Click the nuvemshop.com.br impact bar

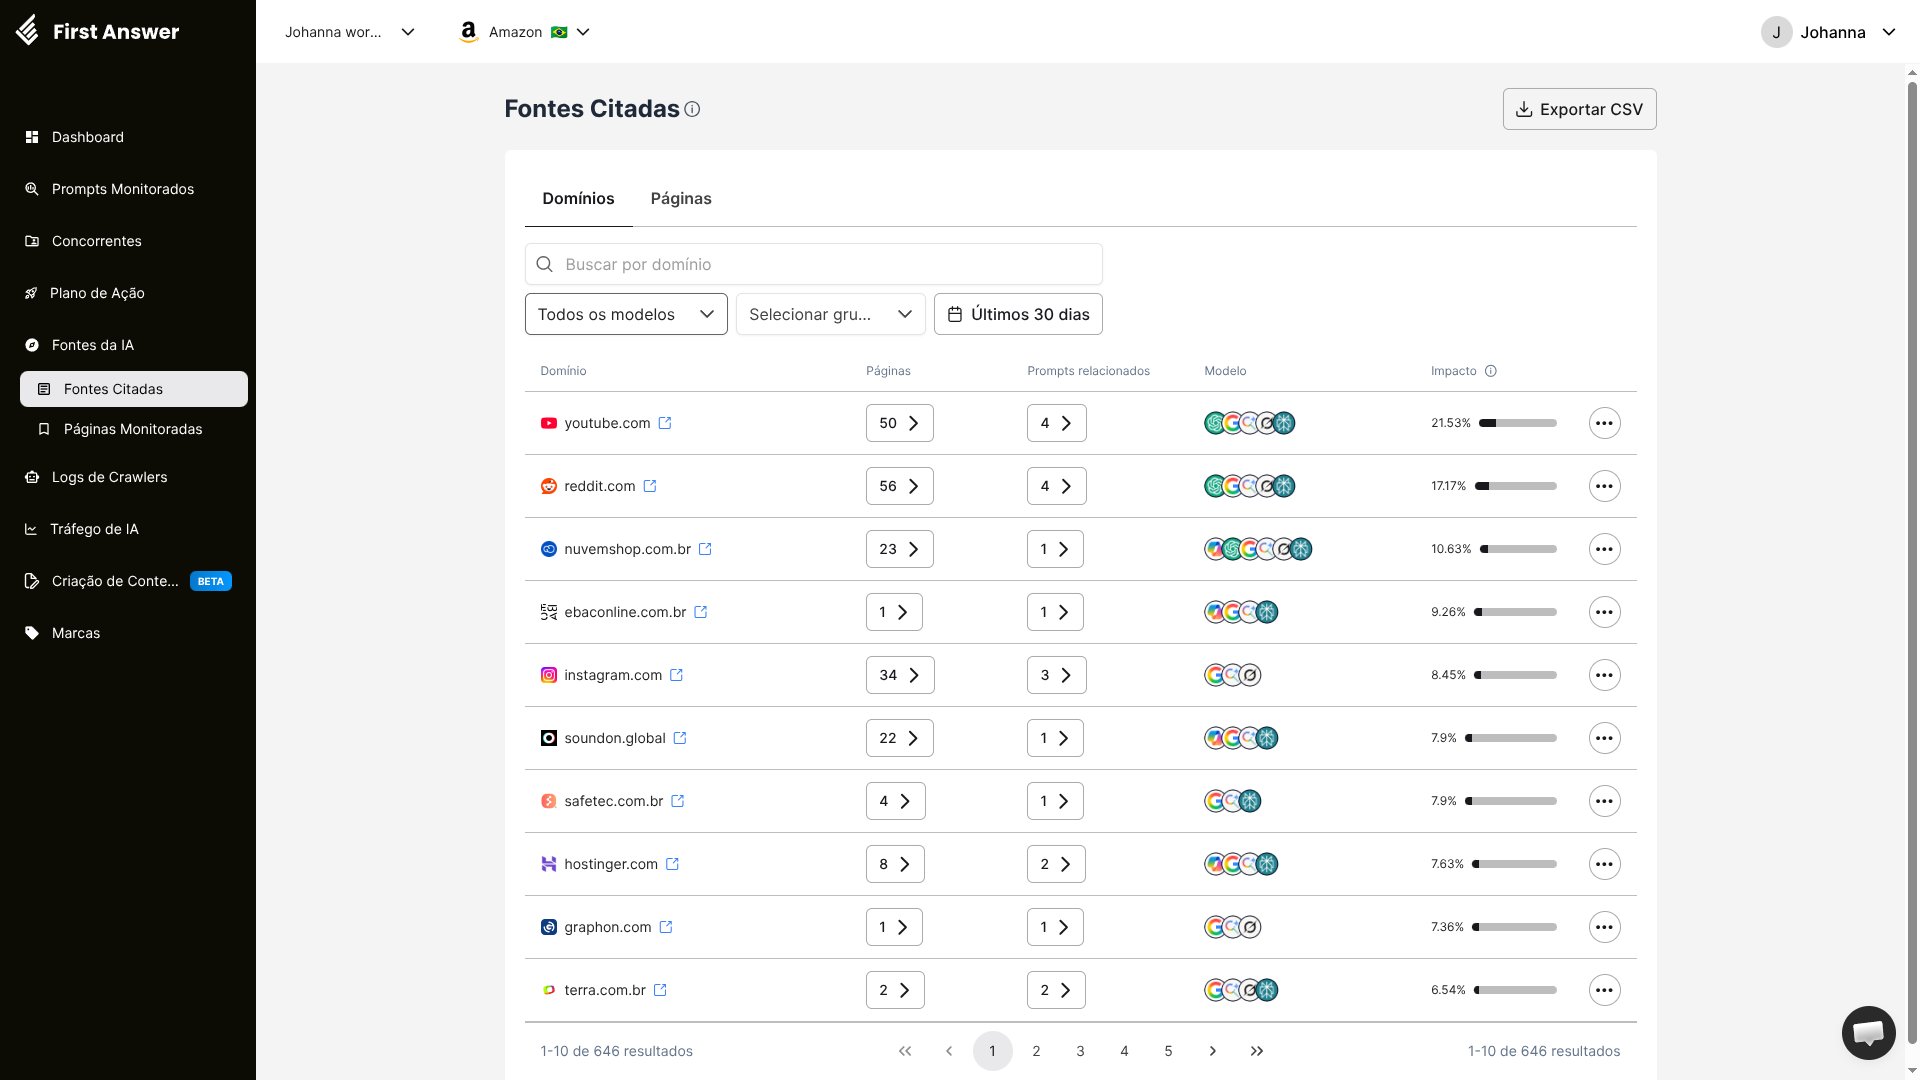tap(1518, 549)
